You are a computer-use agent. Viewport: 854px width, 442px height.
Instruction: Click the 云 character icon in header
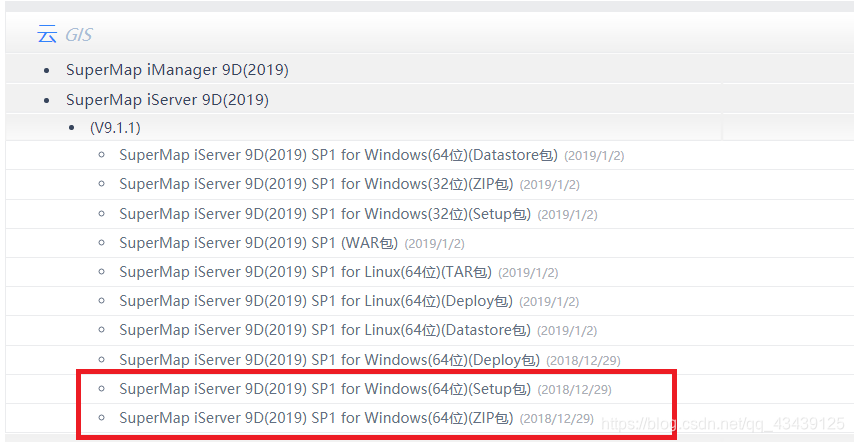47,35
